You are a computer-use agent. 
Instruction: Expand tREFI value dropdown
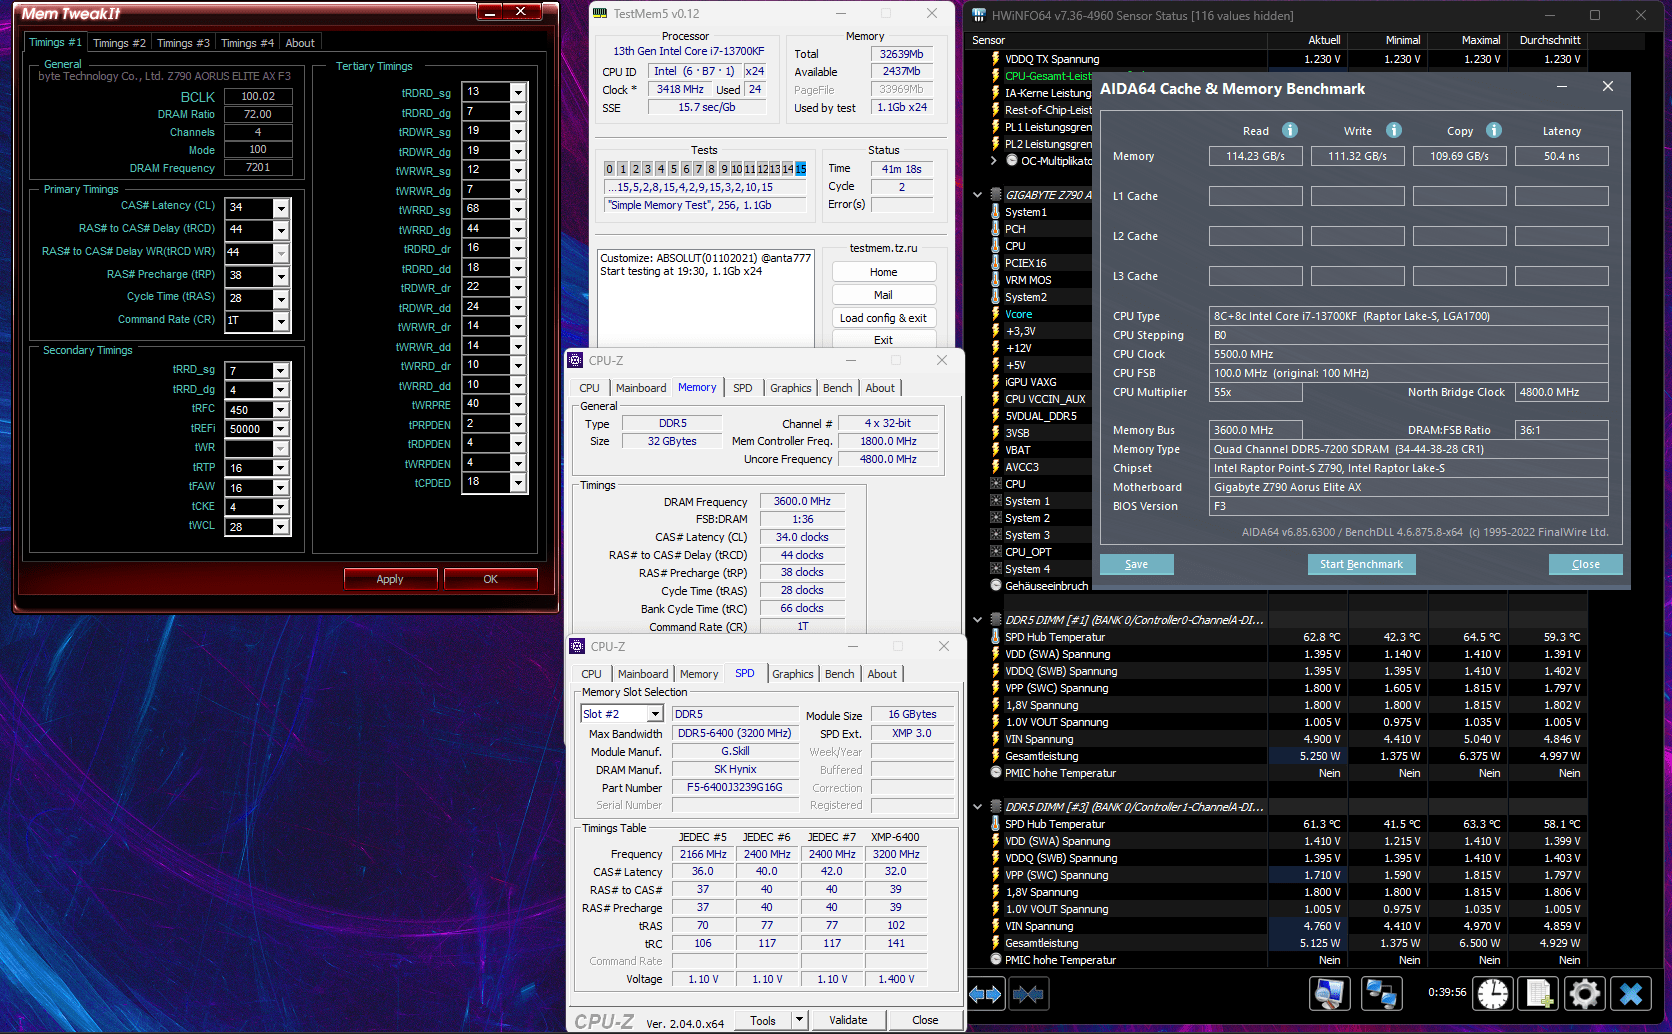[281, 429]
